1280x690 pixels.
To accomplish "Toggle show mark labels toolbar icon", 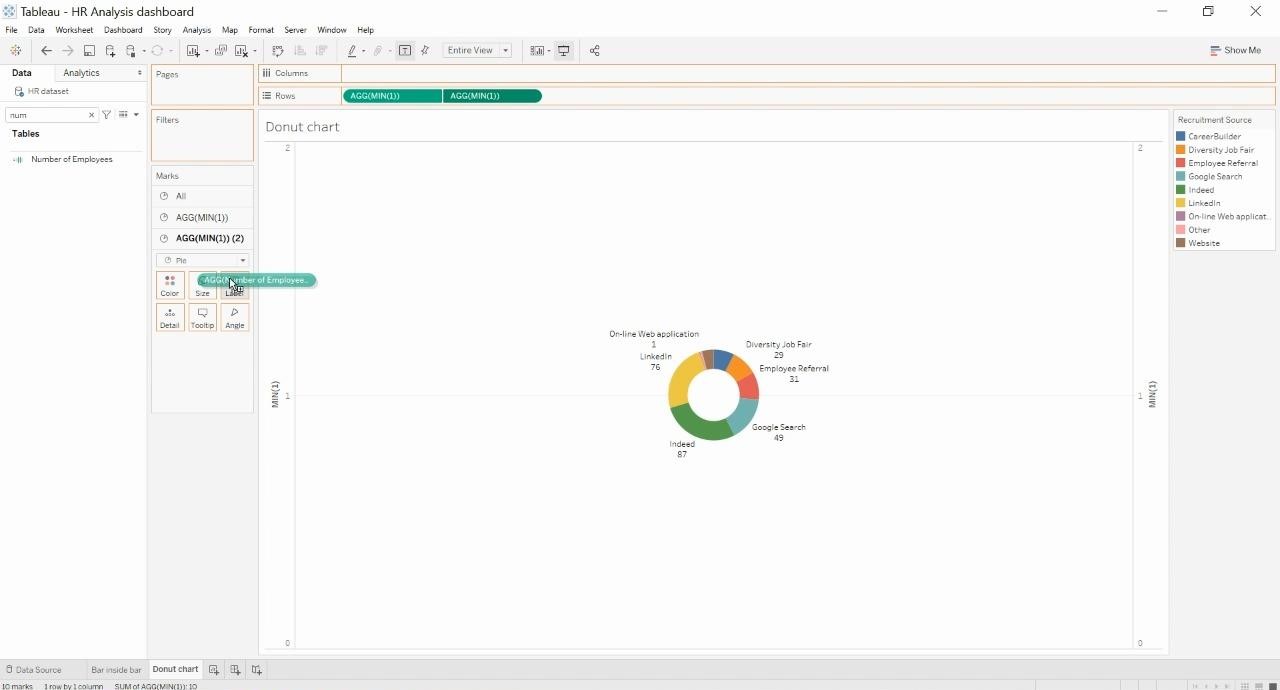I will click(x=405, y=51).
